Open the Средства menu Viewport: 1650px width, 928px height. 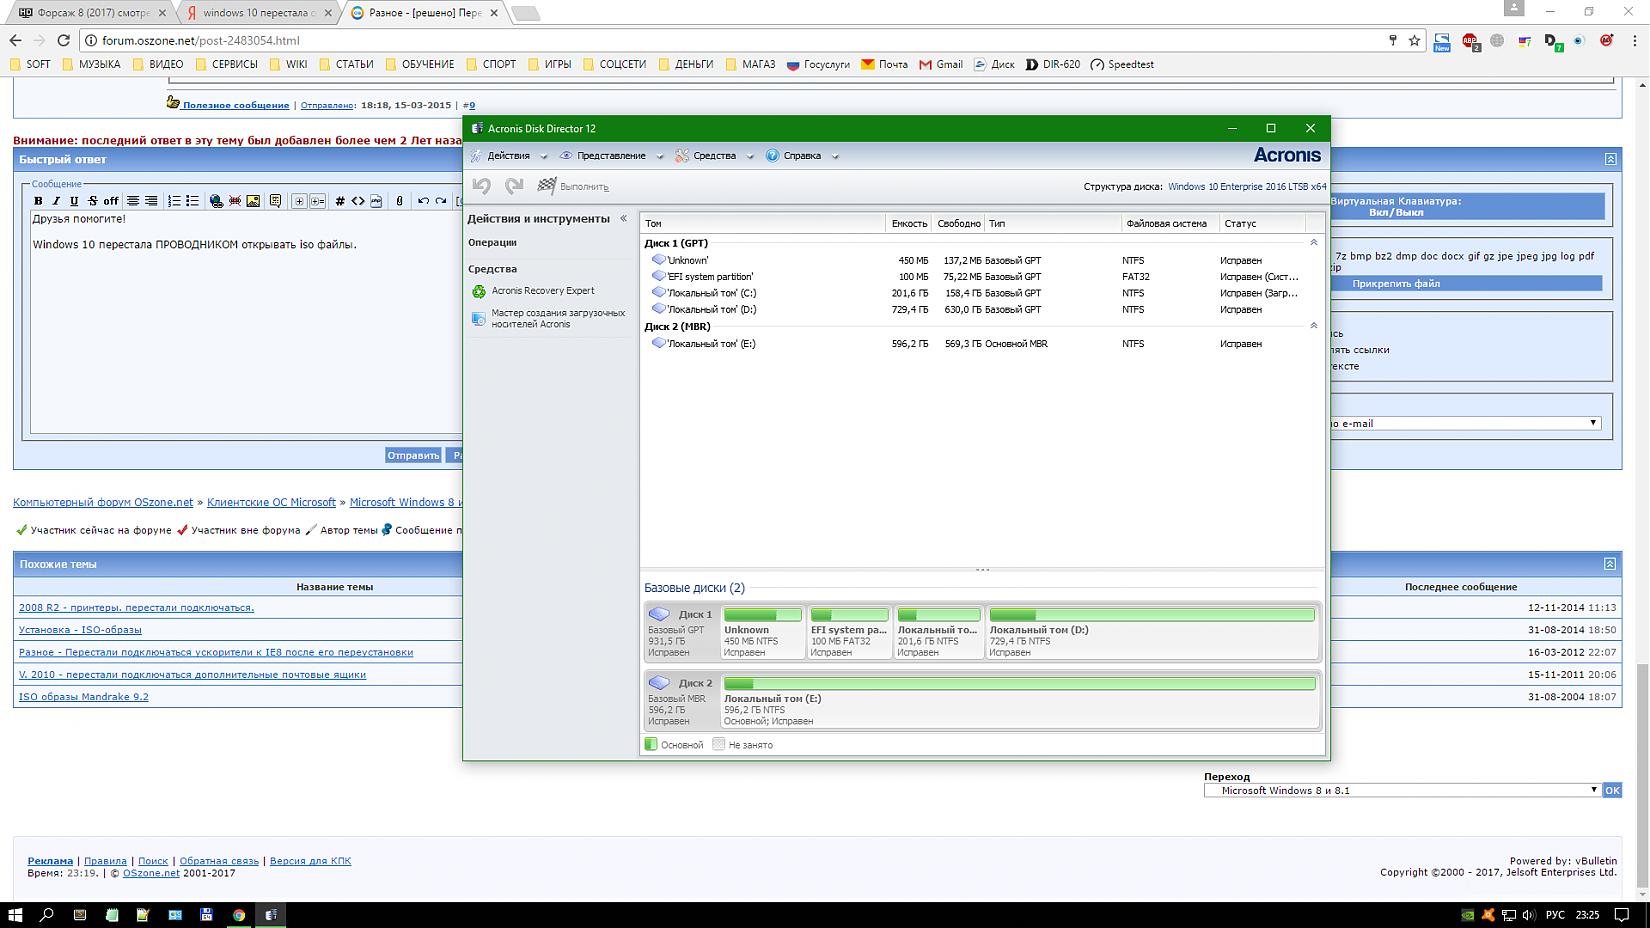(x=714, y=156)
